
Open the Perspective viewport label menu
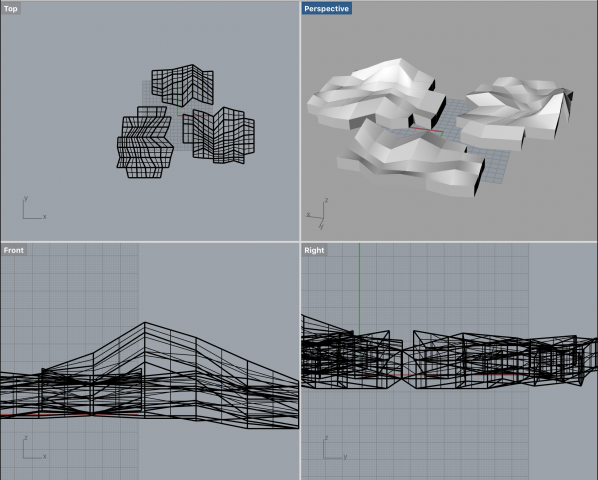click(326, 8)
